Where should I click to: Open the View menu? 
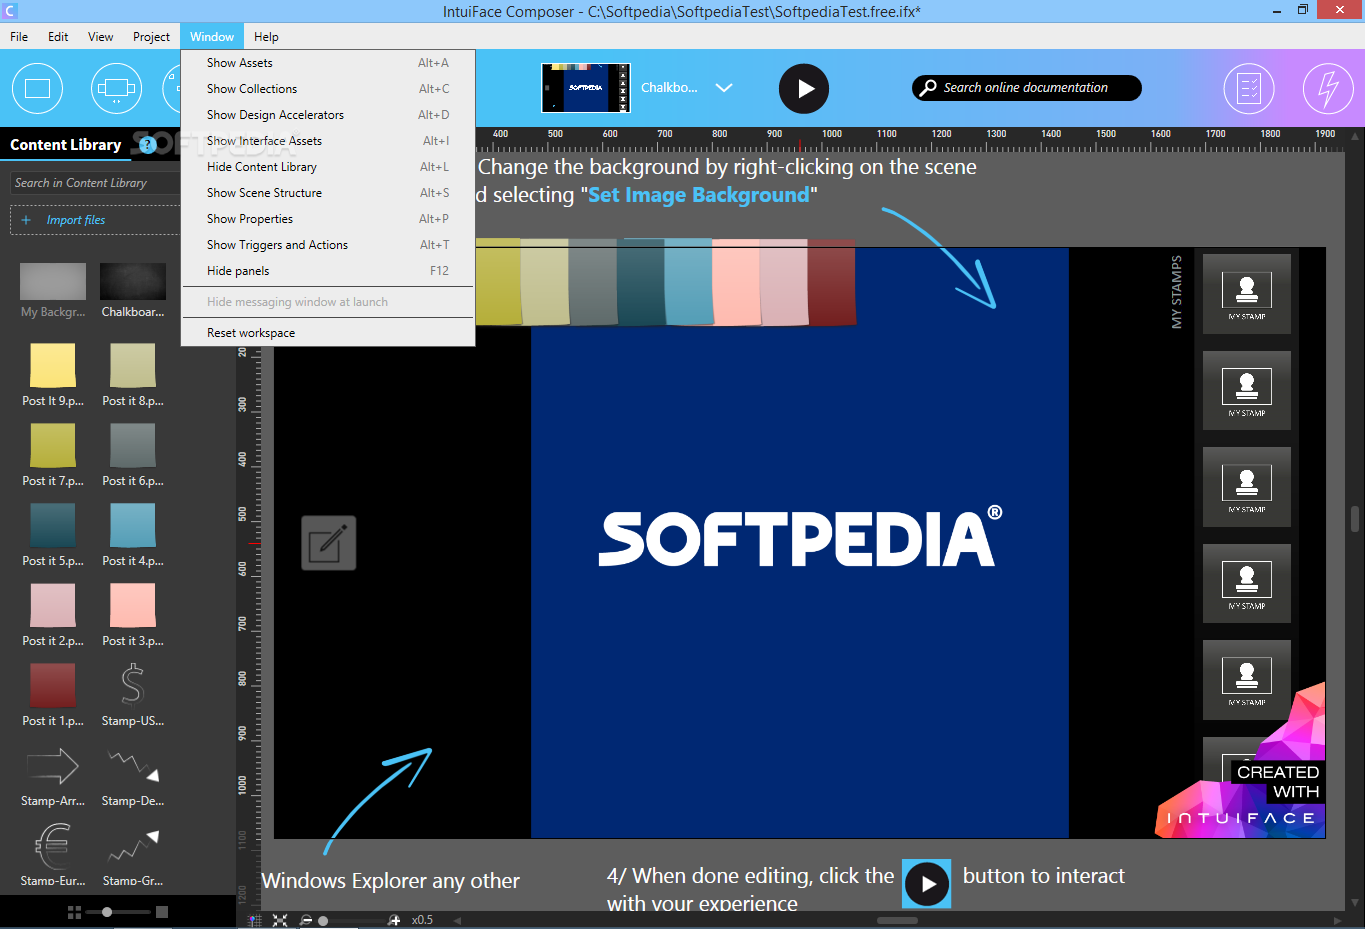click(x=100, y=37)
